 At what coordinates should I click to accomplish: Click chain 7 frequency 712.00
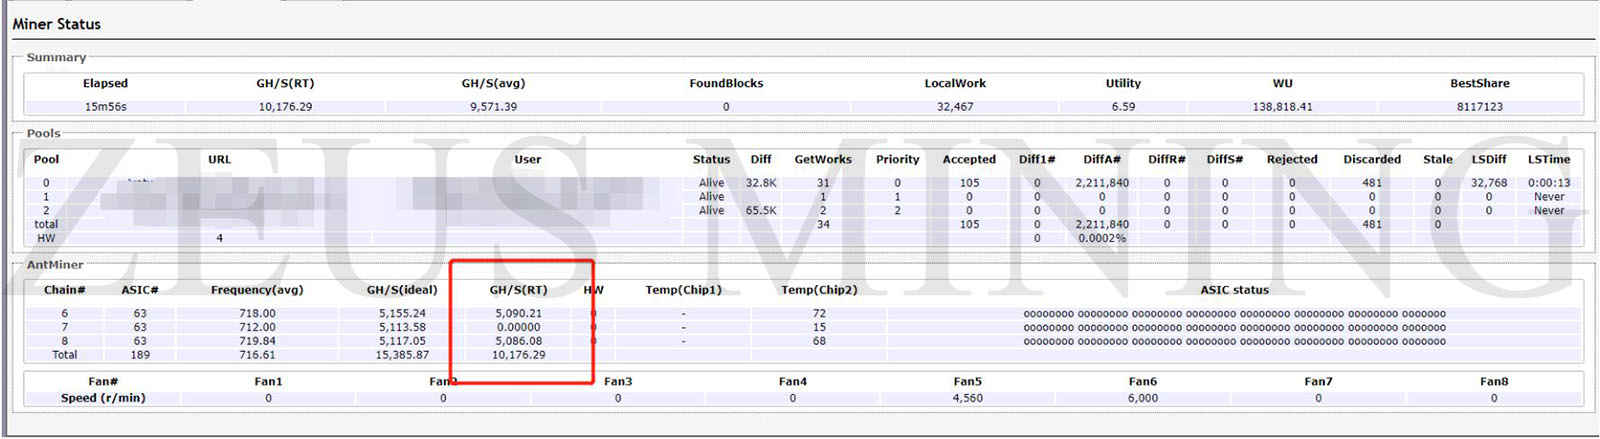click(257, 327)
